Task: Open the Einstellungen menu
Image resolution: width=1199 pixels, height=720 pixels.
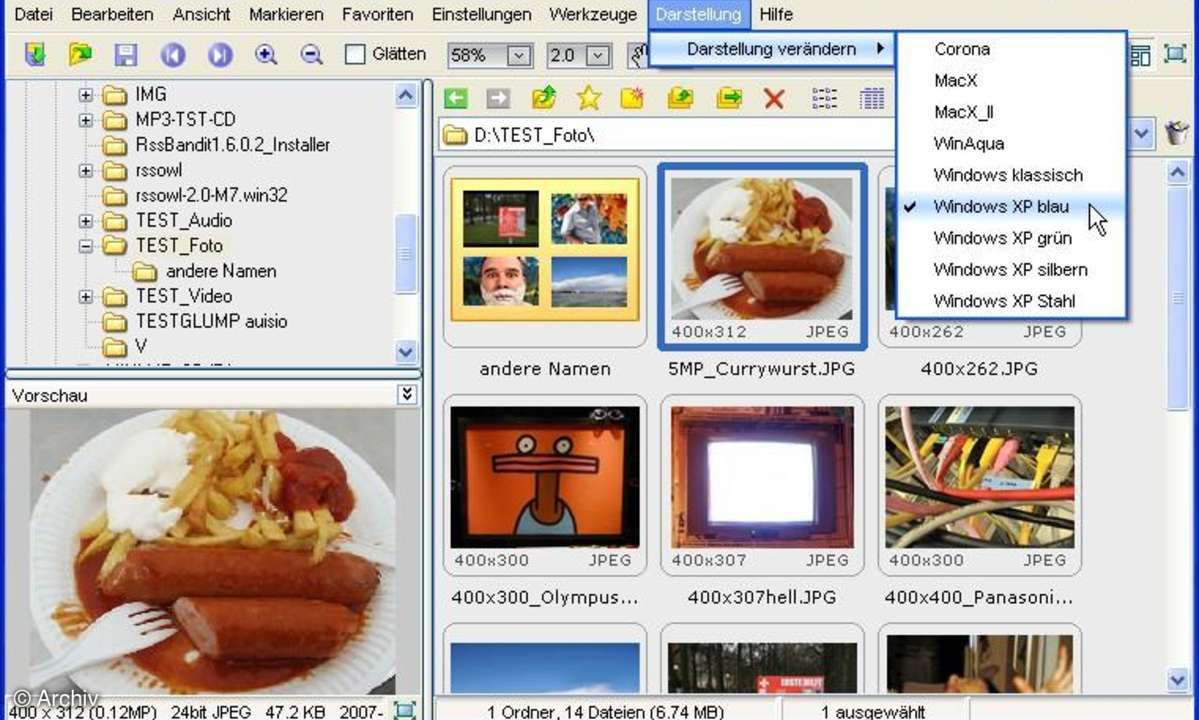Action: point(481,14)
